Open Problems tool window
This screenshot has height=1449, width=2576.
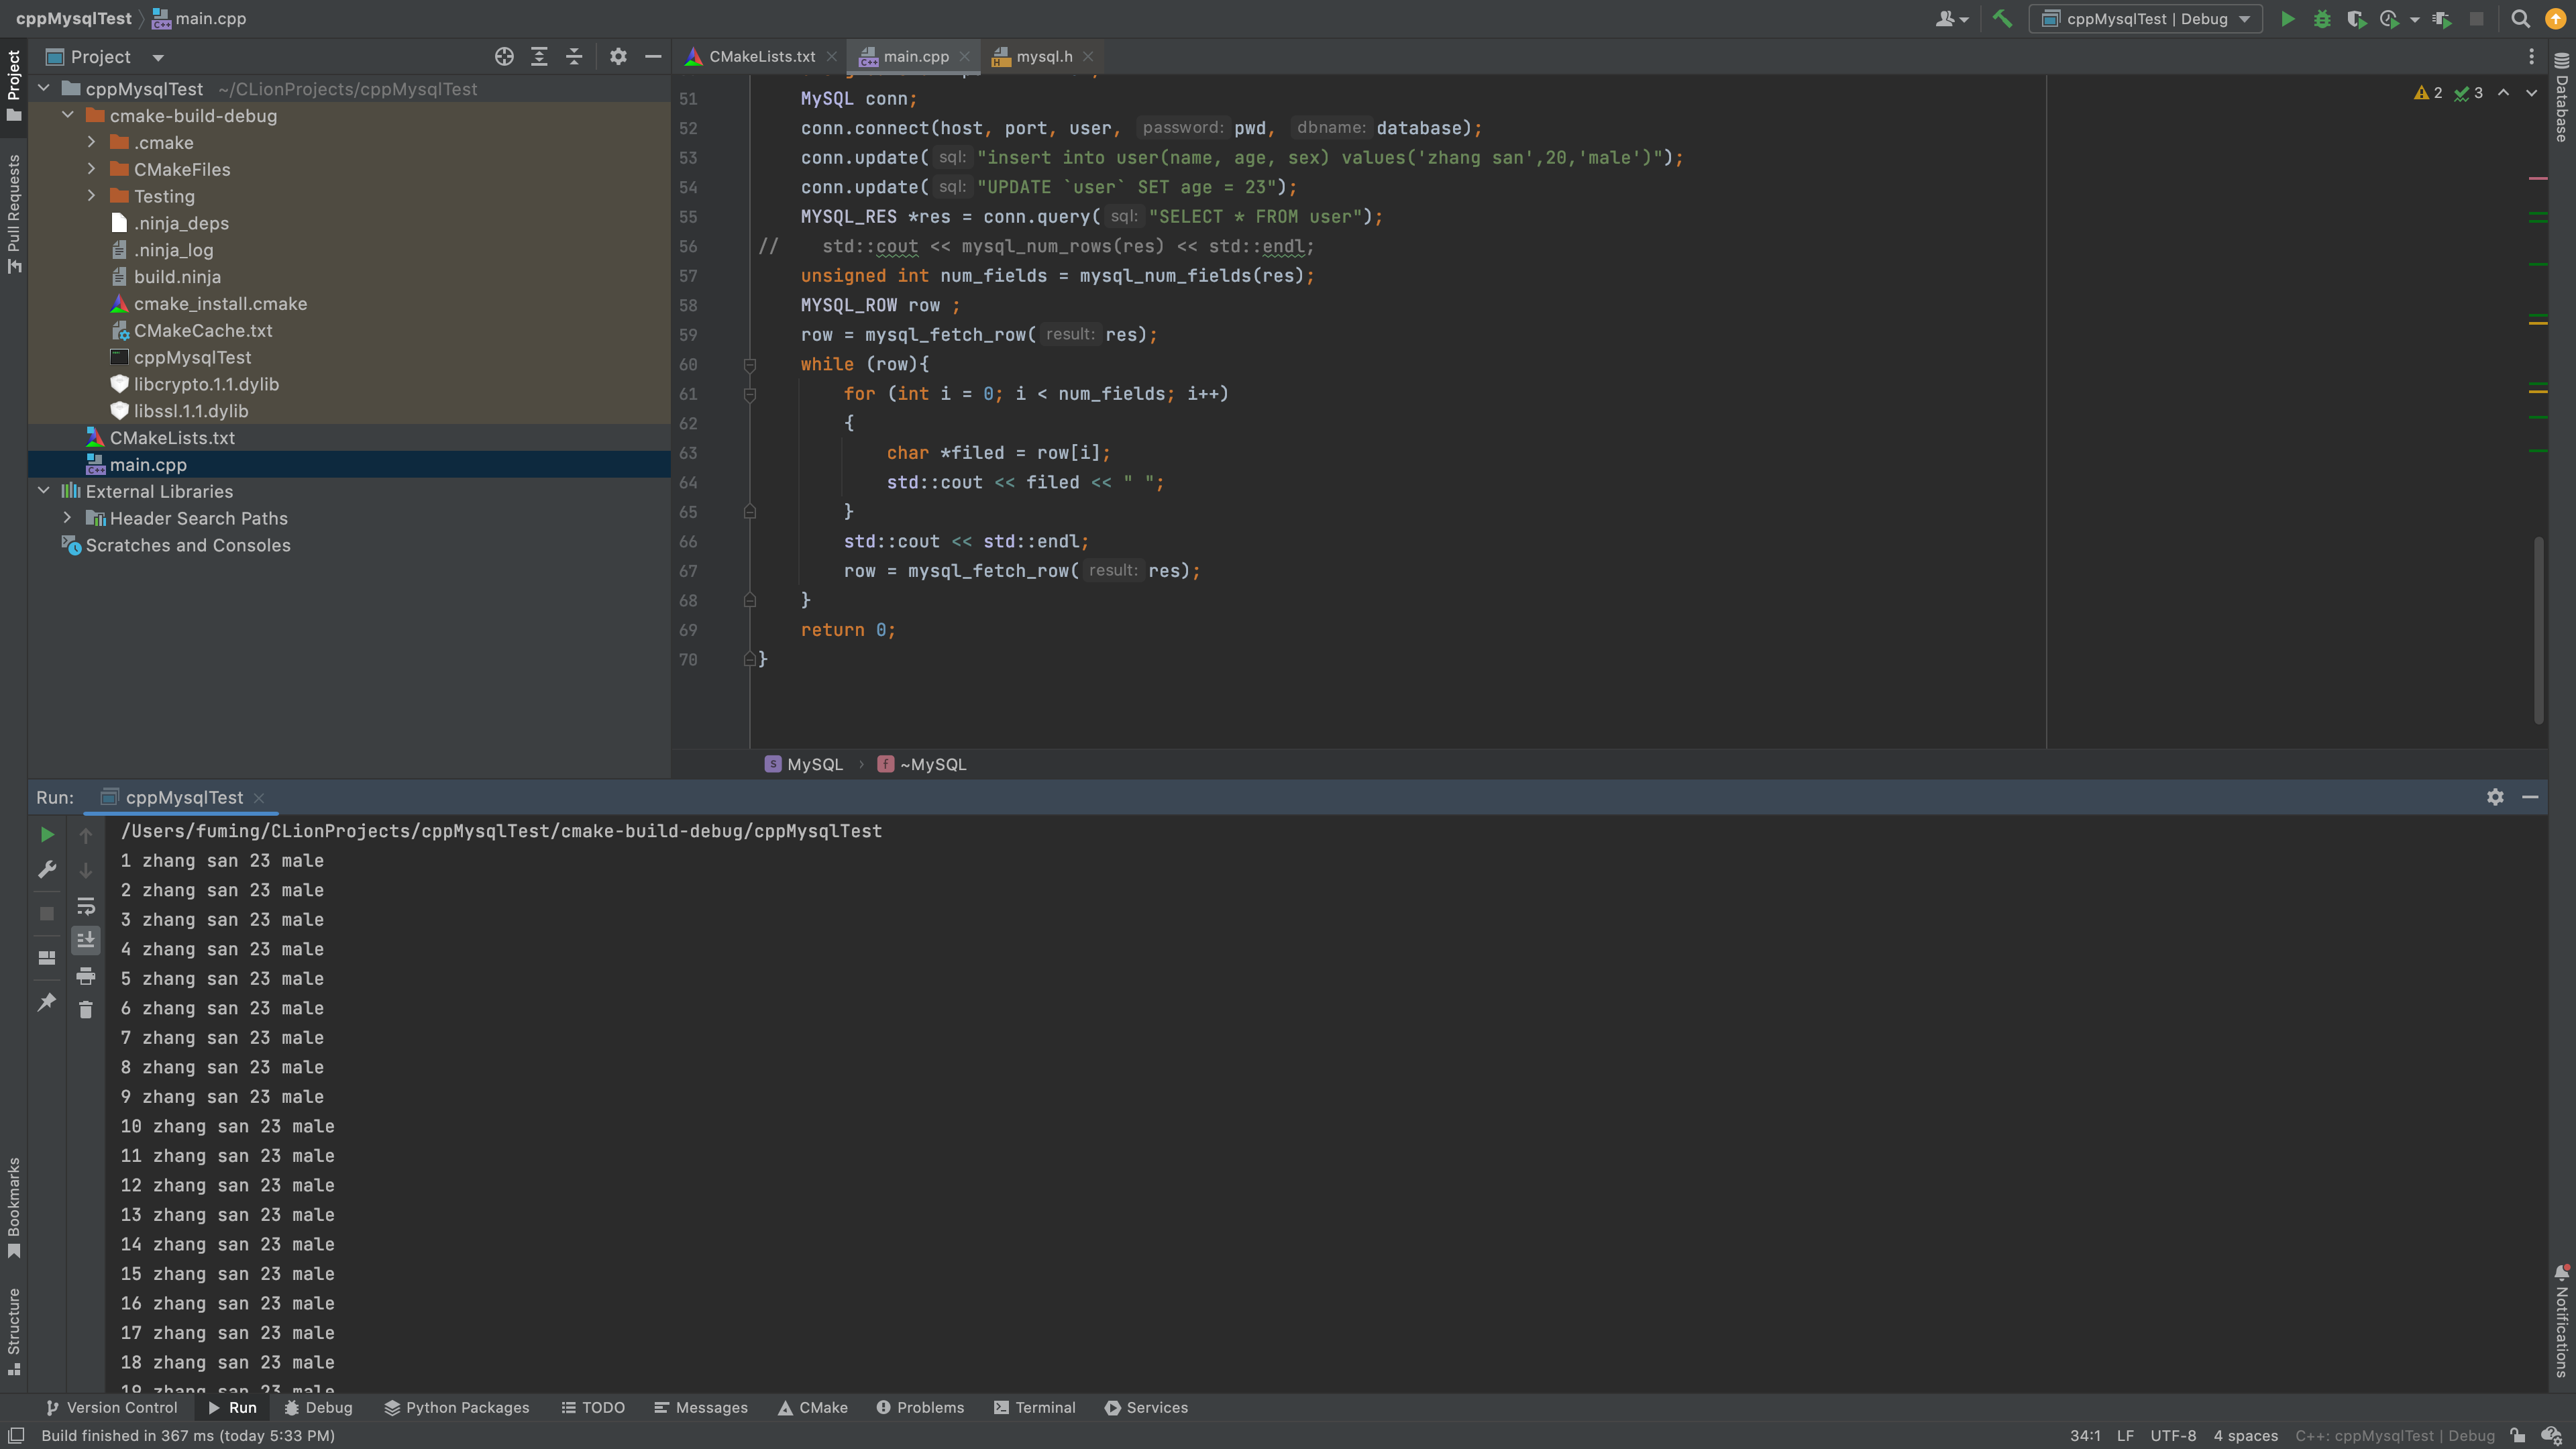point(920,1408)
